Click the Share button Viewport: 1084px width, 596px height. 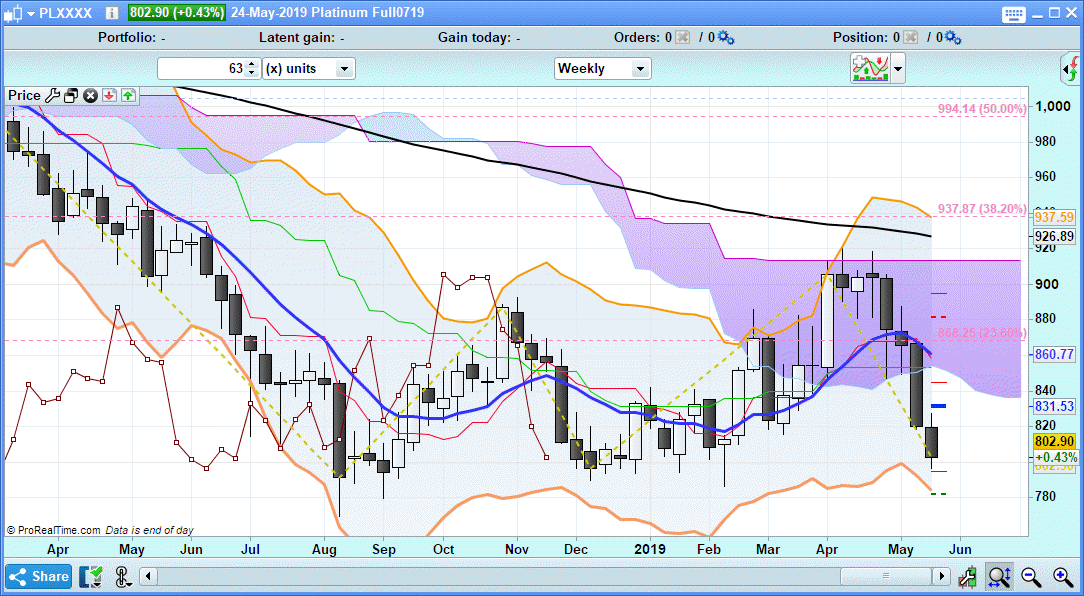pos(39,576)
